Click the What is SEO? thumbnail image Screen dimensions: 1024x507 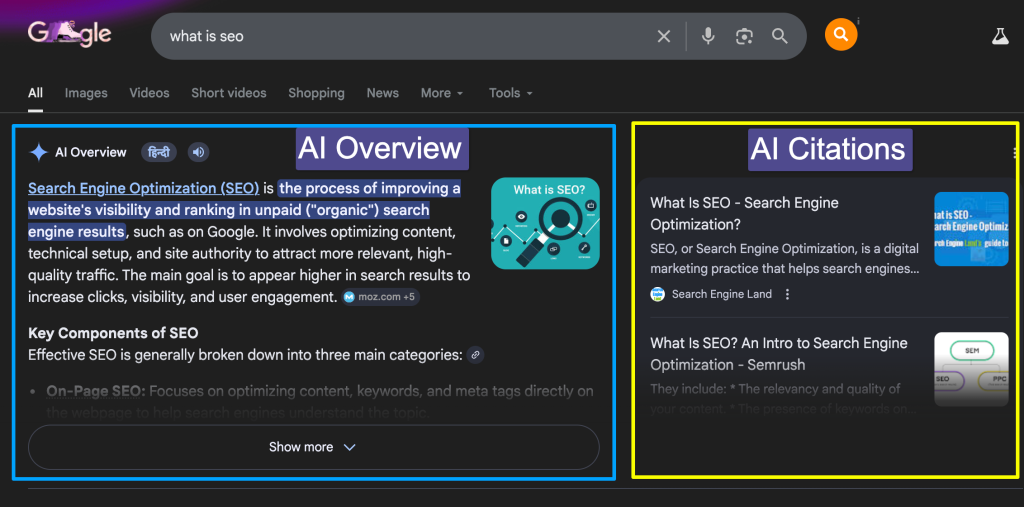545,223
